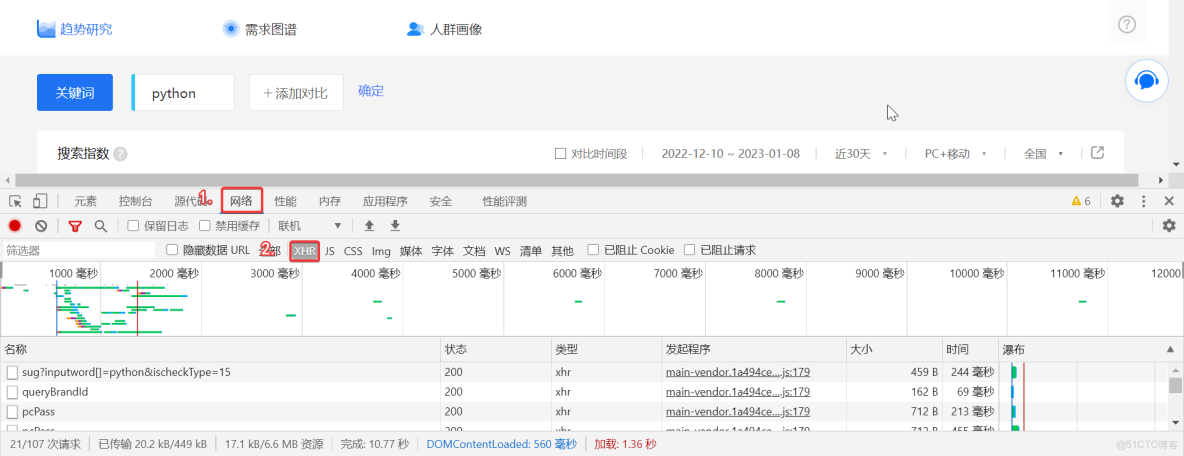Viewport: 1184px width, 456px height.
Task: Click the 确定 link
Action: tap(371, 91)
